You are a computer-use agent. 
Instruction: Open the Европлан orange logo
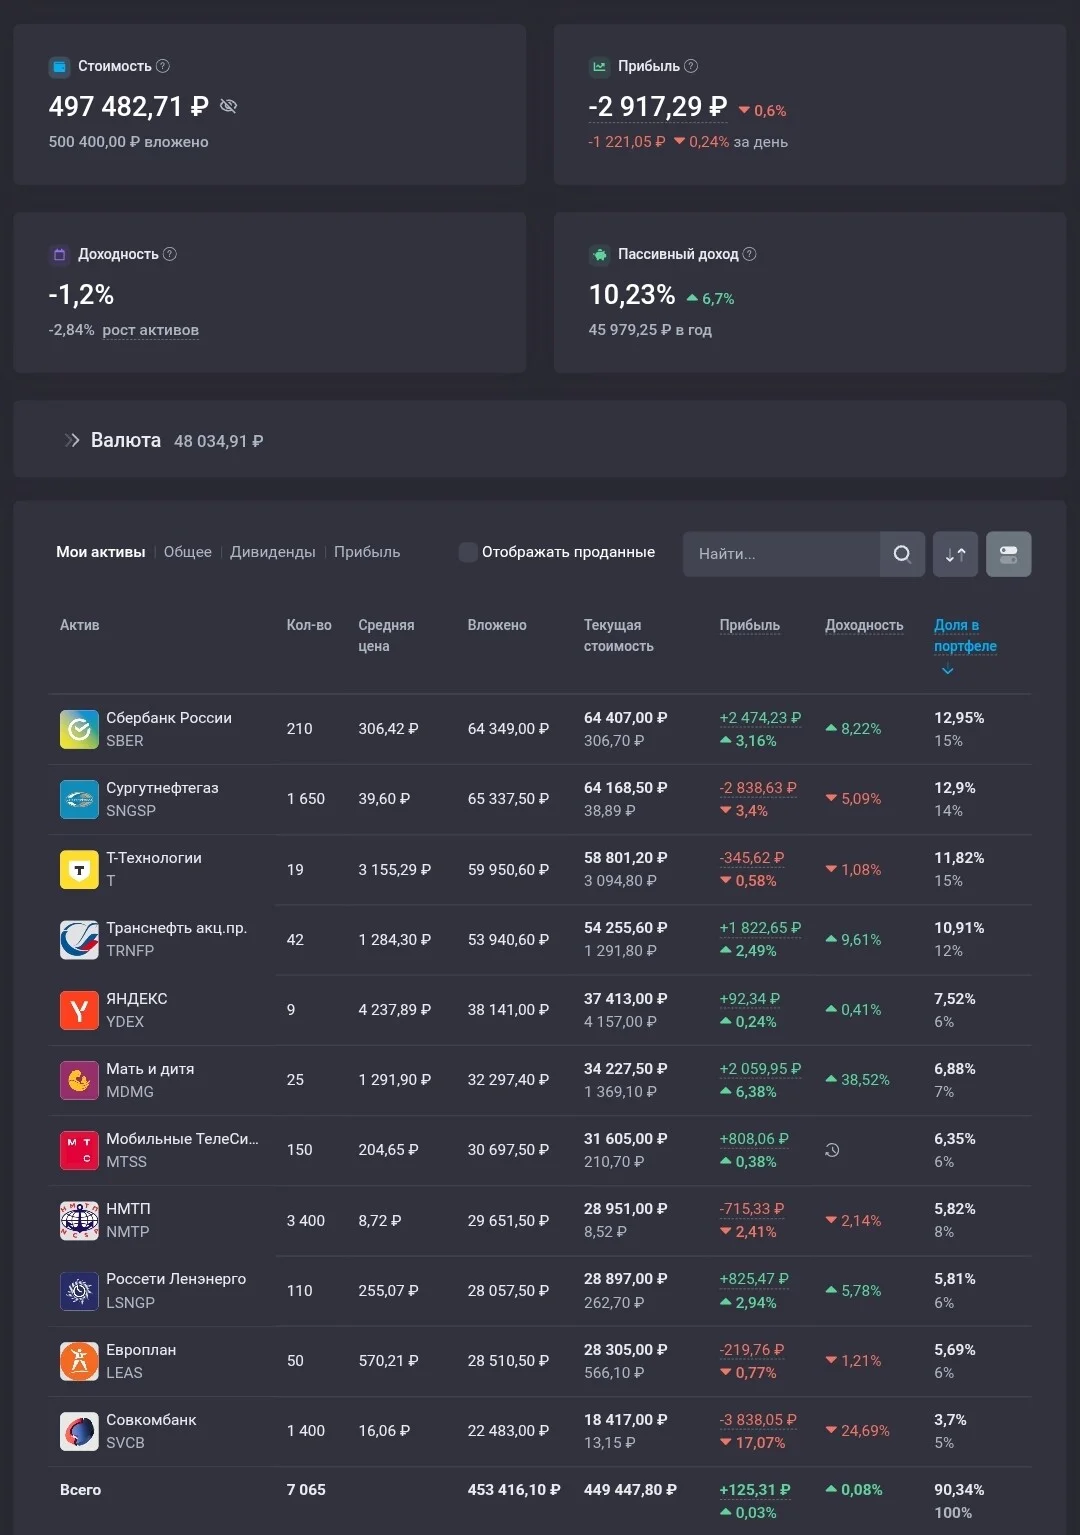pos(79,1361)
